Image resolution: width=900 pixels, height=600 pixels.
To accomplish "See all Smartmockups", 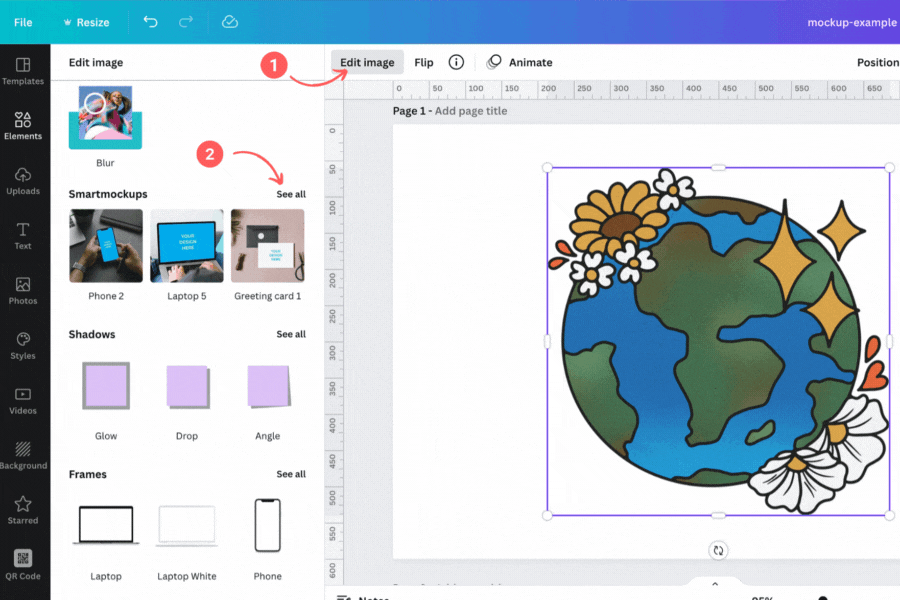I will click(x=291, y=194).
